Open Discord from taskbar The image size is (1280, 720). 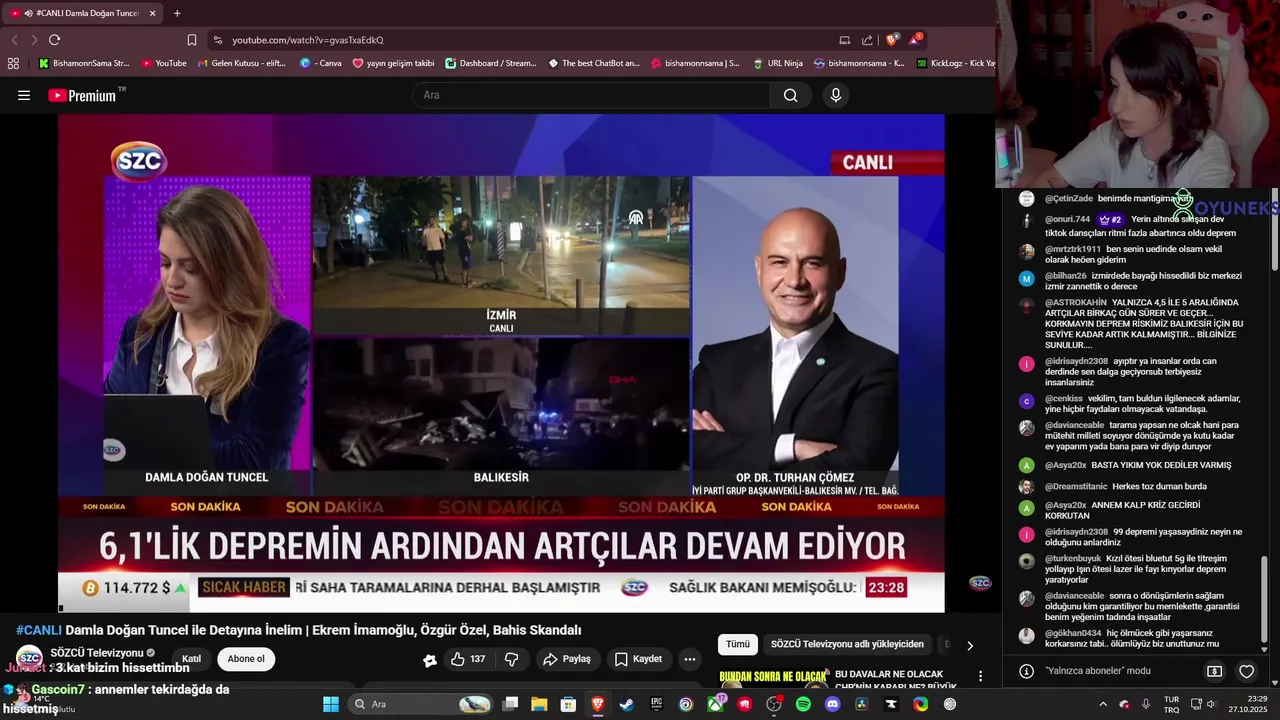pyautogui.click(x=833, y=704)
